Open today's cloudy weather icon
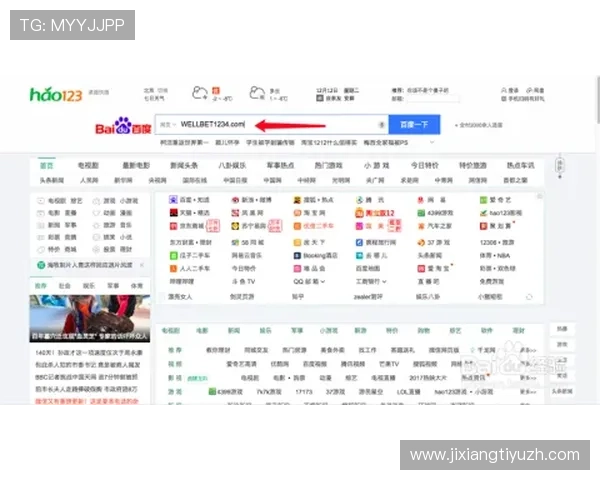The height and width of the screenshot is (480, 600). point(199,93)
